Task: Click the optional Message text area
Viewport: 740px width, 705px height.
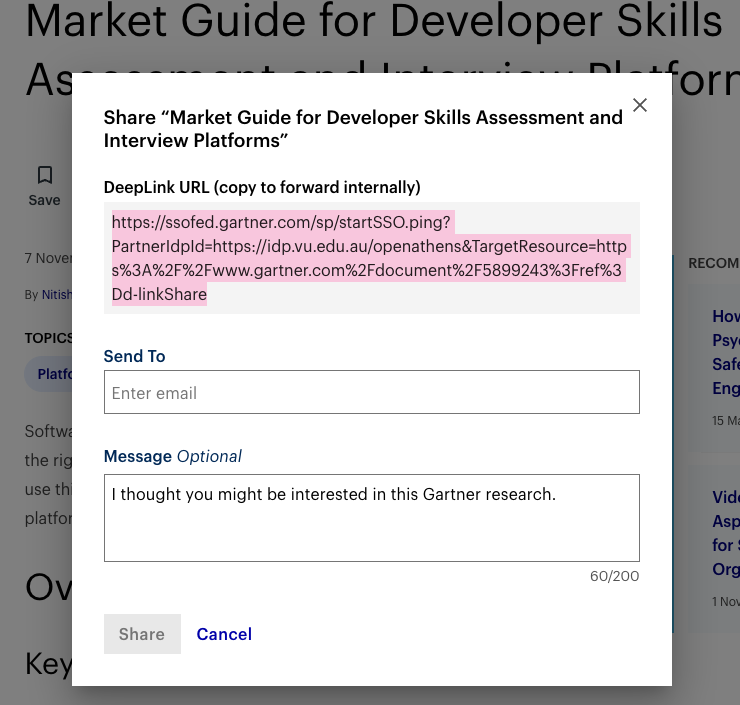Action: (x=371, y=518)
